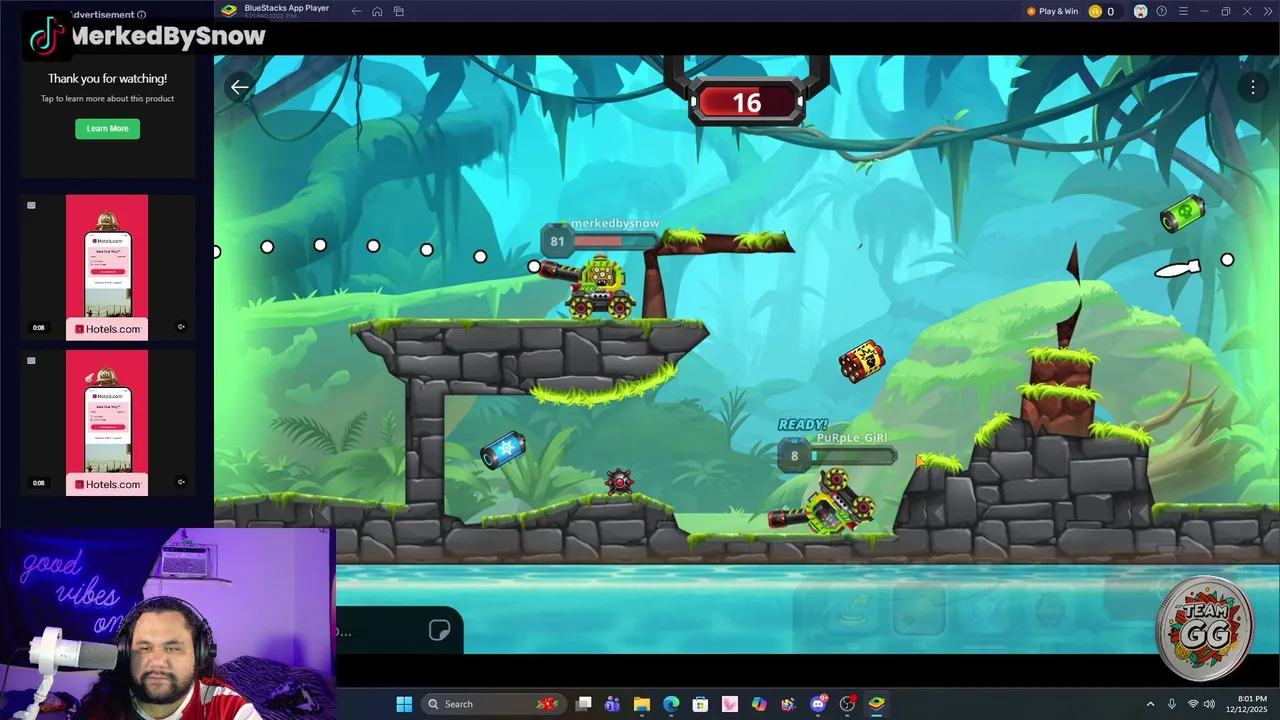Open OBS Studio from the taskbar
Viewport: 1280px width, 720px height.
pos(847,704)
